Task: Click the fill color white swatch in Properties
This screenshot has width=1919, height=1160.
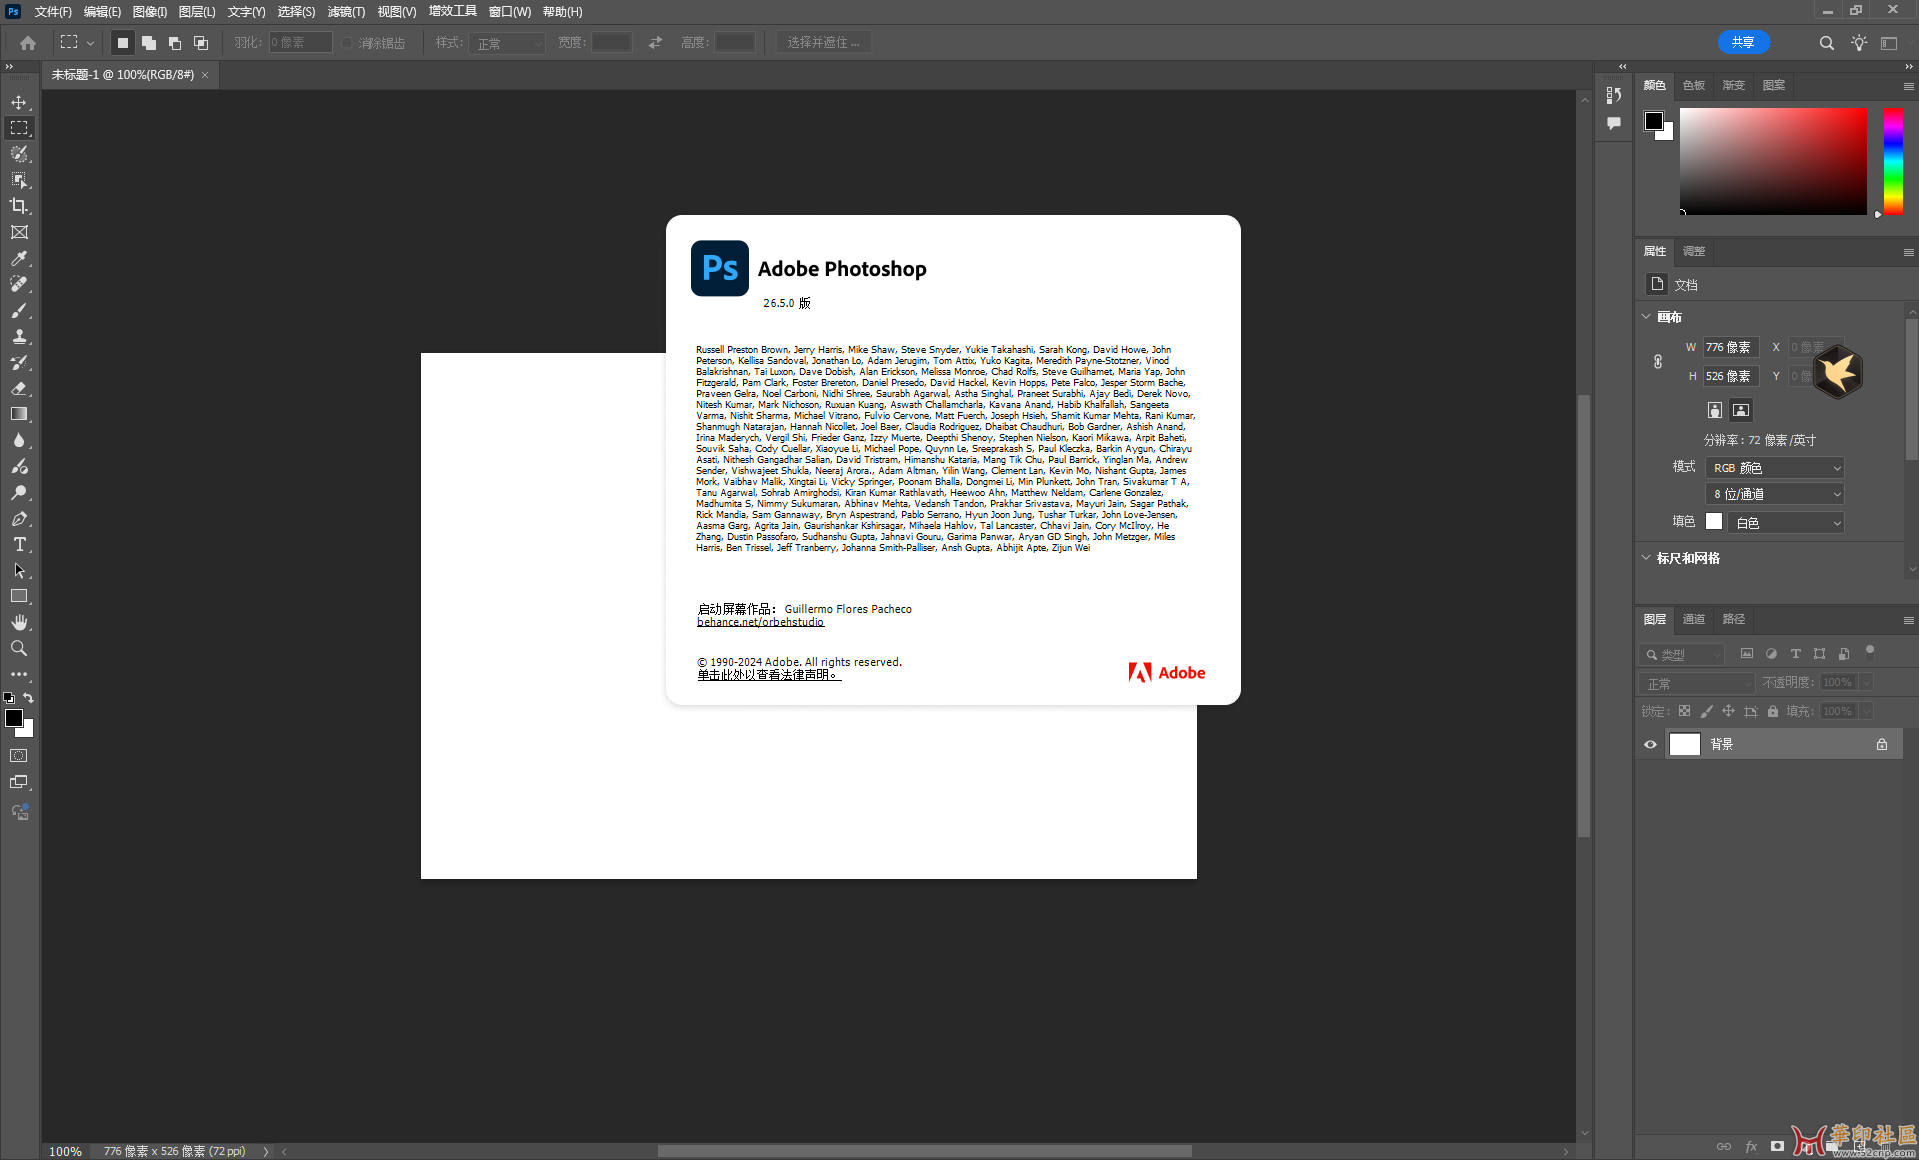Action: [1714, 521]
